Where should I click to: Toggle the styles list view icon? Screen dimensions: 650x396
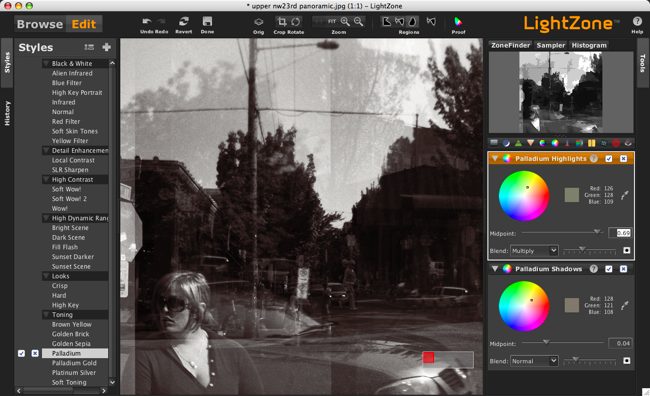pos(89,47)
